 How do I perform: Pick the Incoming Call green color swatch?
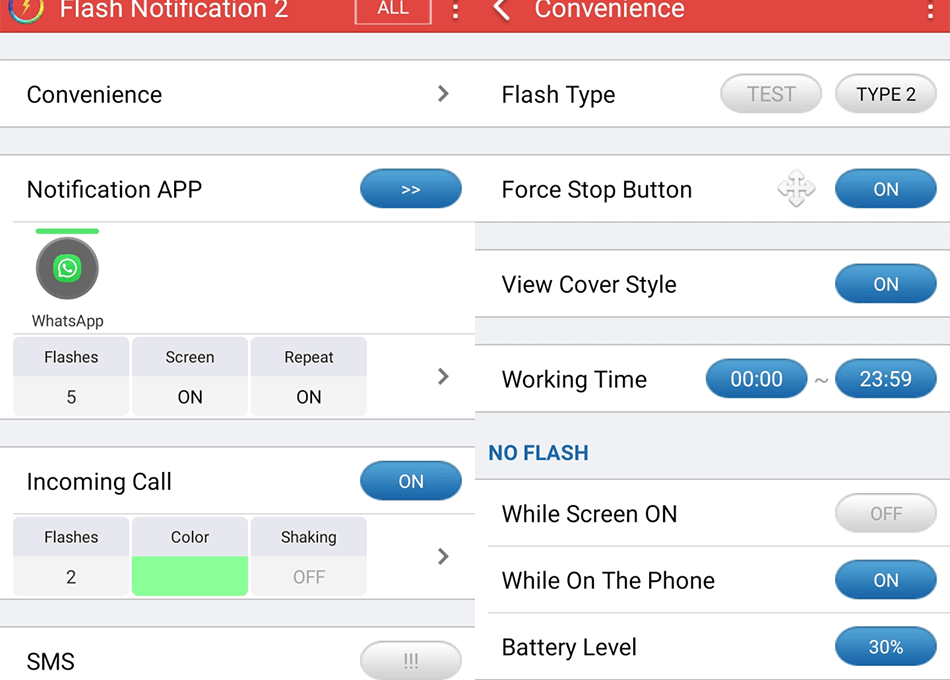point(190,576)
